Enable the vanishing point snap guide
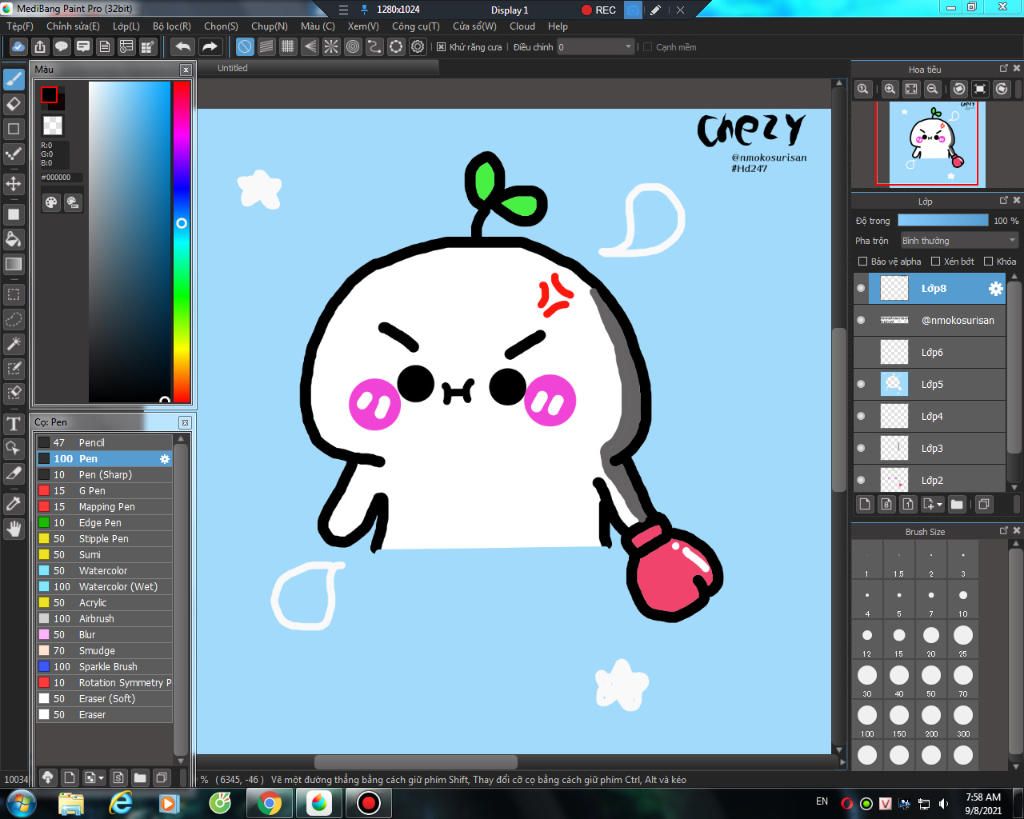This screenshot has height=819, width=1024. coord(310,47)
